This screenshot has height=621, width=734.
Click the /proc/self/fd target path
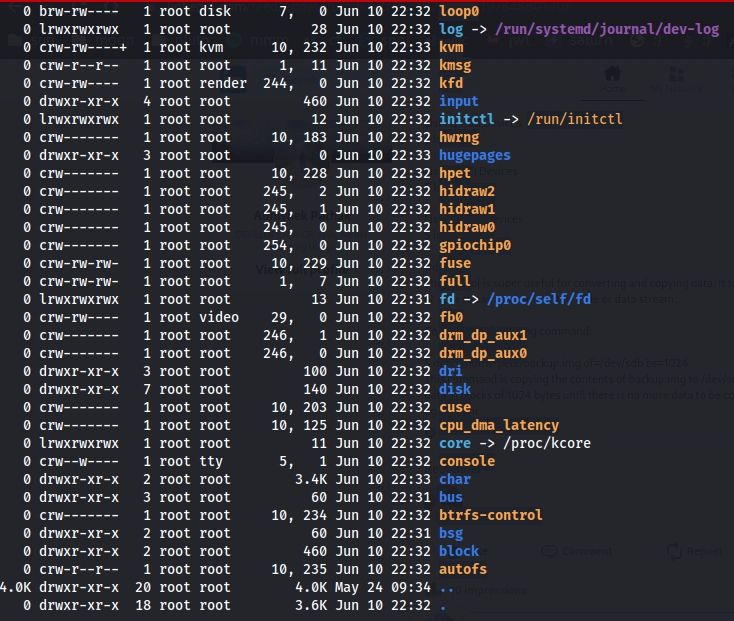point(539,300)
